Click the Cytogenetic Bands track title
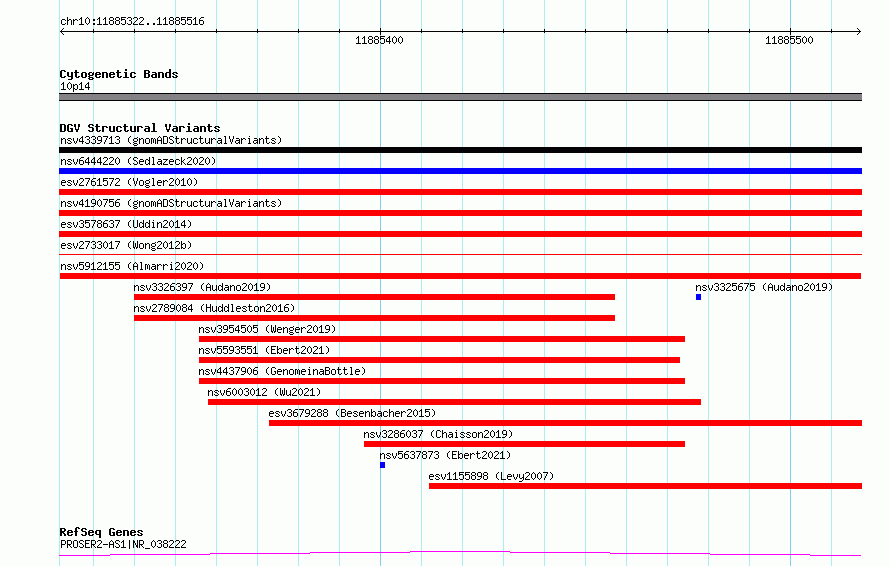890x566 pixels. click(119, 74)
